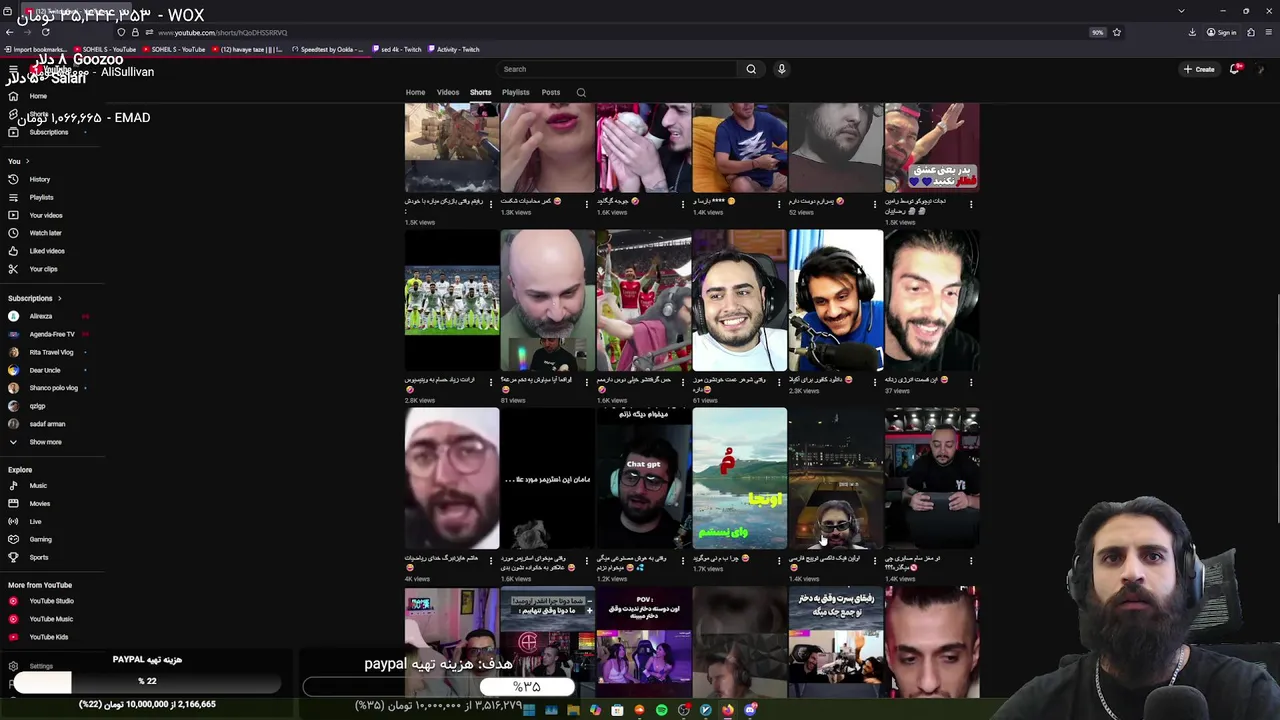
Task: Click the search magnifier button beside Search box
Action: [751, 69]
